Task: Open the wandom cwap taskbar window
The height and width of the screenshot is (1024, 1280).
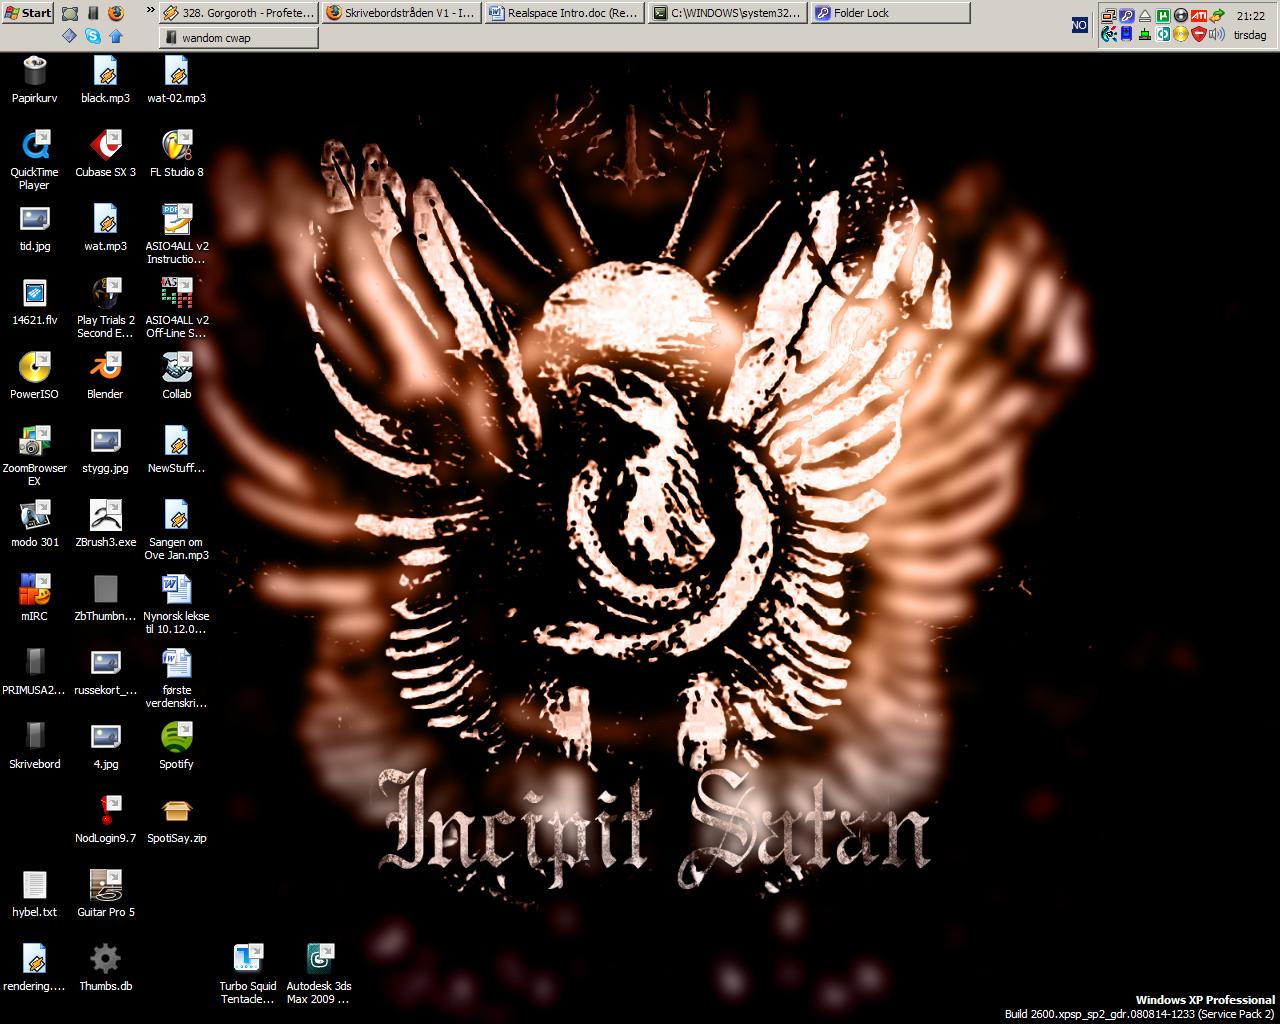Action: 239,38
